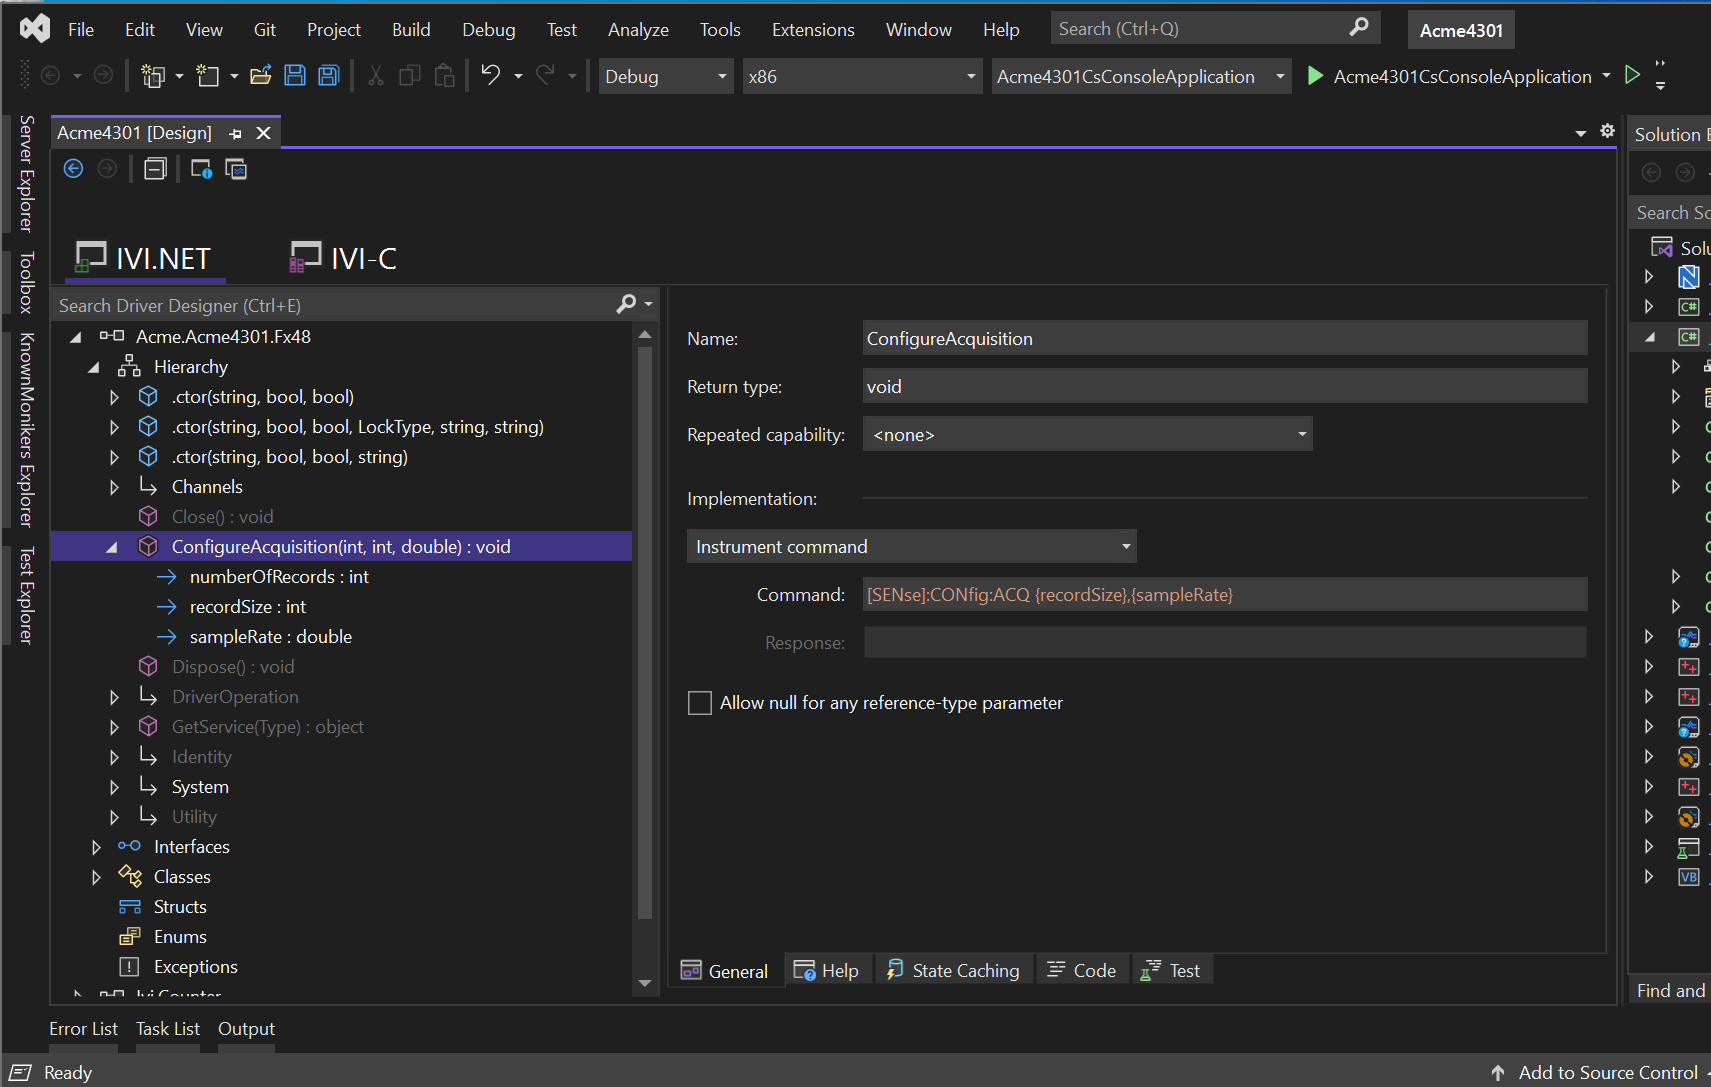Pin the Acme4301 [Design] tab

pyautogui.click(x=235, y=132)
